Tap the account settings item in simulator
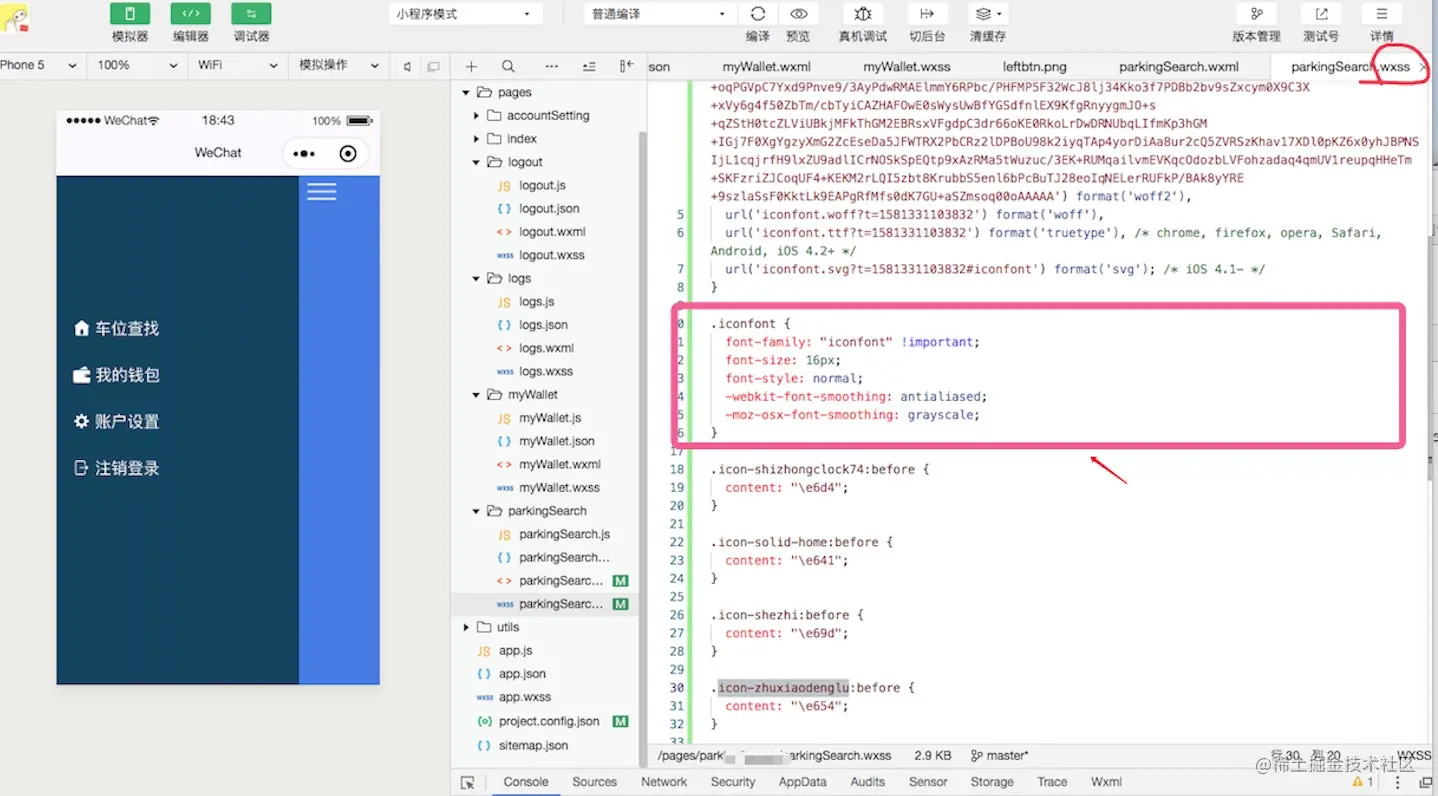1438x796 pixels. [116, 422]
